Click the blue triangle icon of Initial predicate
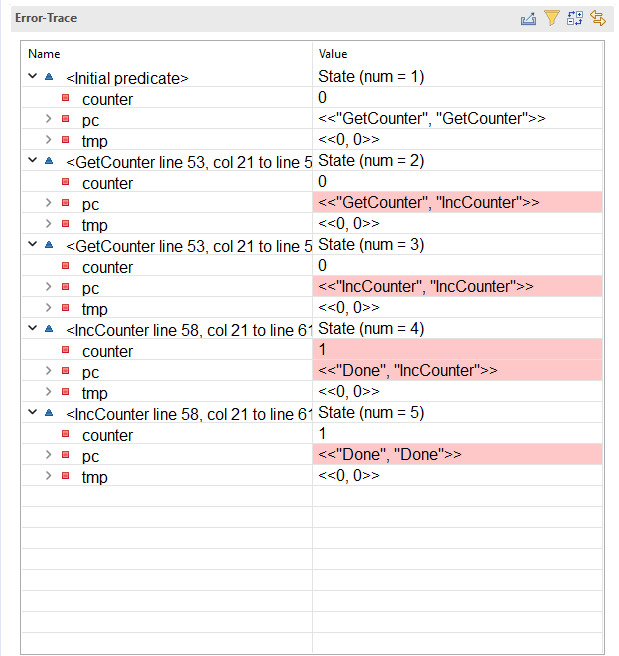 (49, 77)
